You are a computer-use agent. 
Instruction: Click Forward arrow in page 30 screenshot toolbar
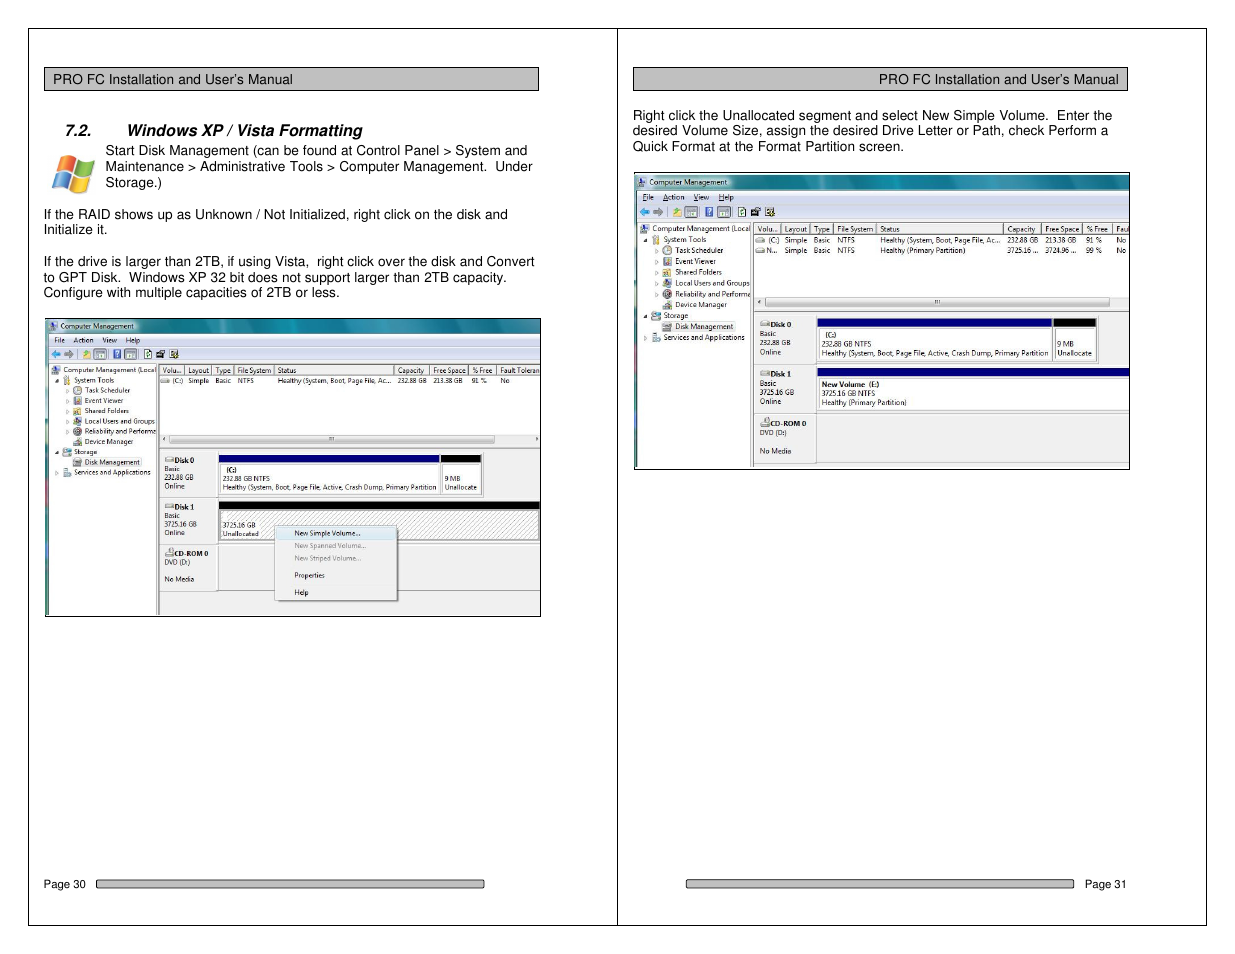pos(69,354)
